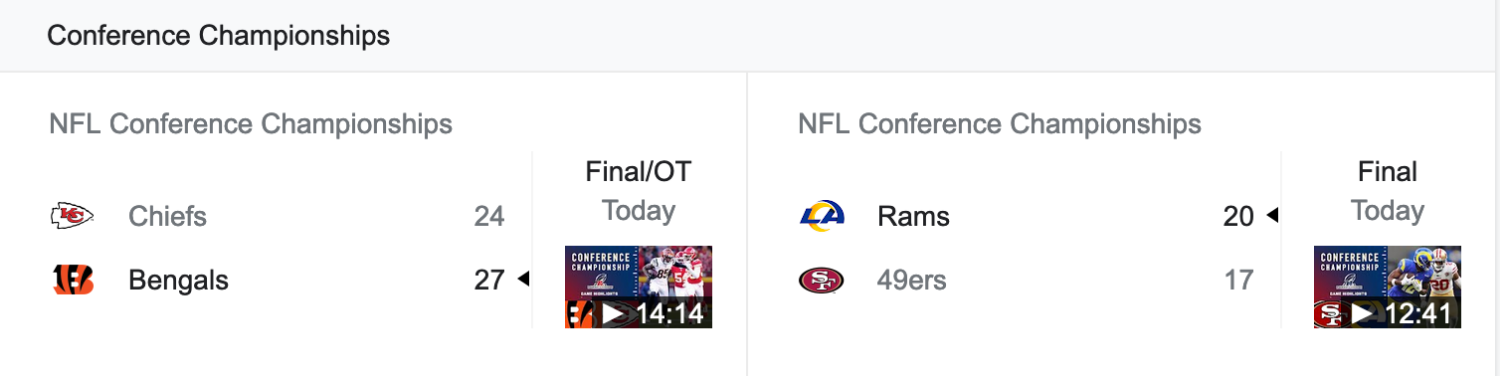Click the Final/OT game status label
The height and width of the screenshot is (376, 1500).
pyautogui.click(x=638, y=172)
